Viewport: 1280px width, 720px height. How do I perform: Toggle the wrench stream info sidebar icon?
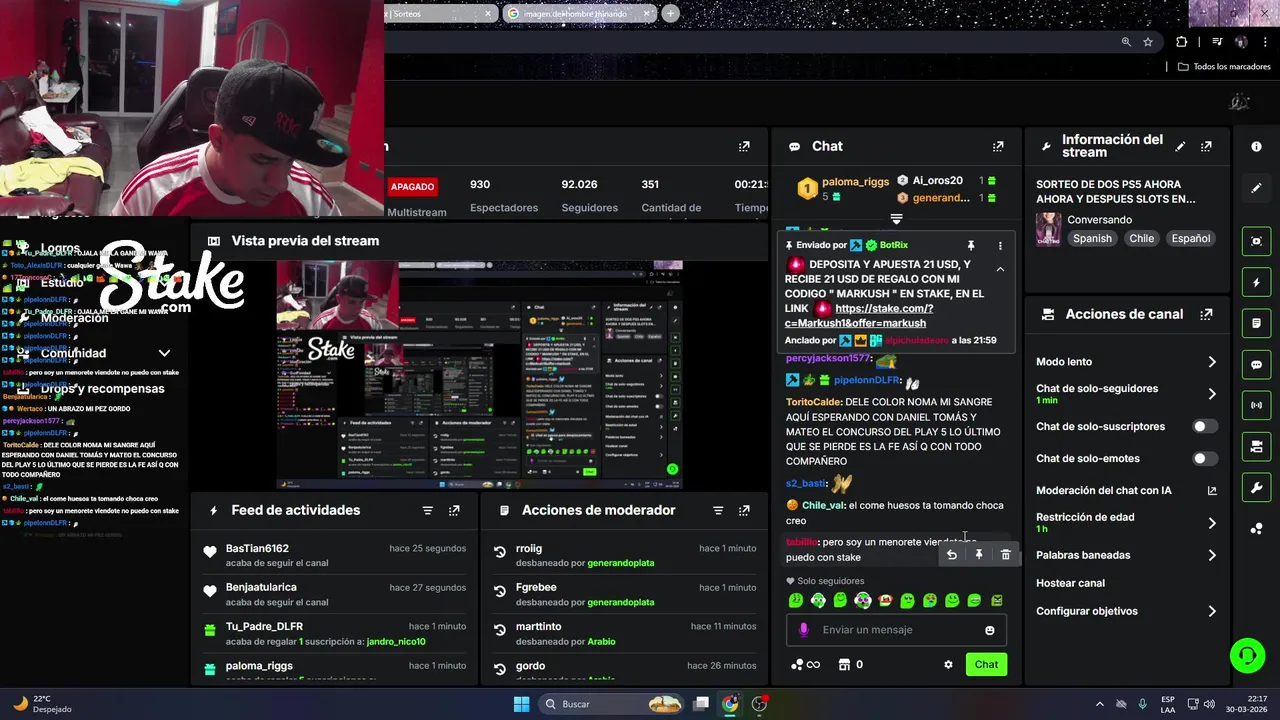point(1256,488)
